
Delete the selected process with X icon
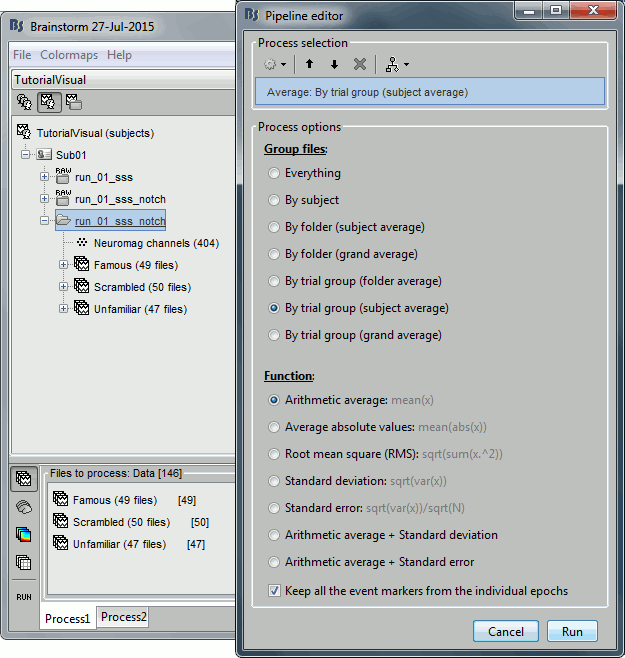(x=360, y=64)
